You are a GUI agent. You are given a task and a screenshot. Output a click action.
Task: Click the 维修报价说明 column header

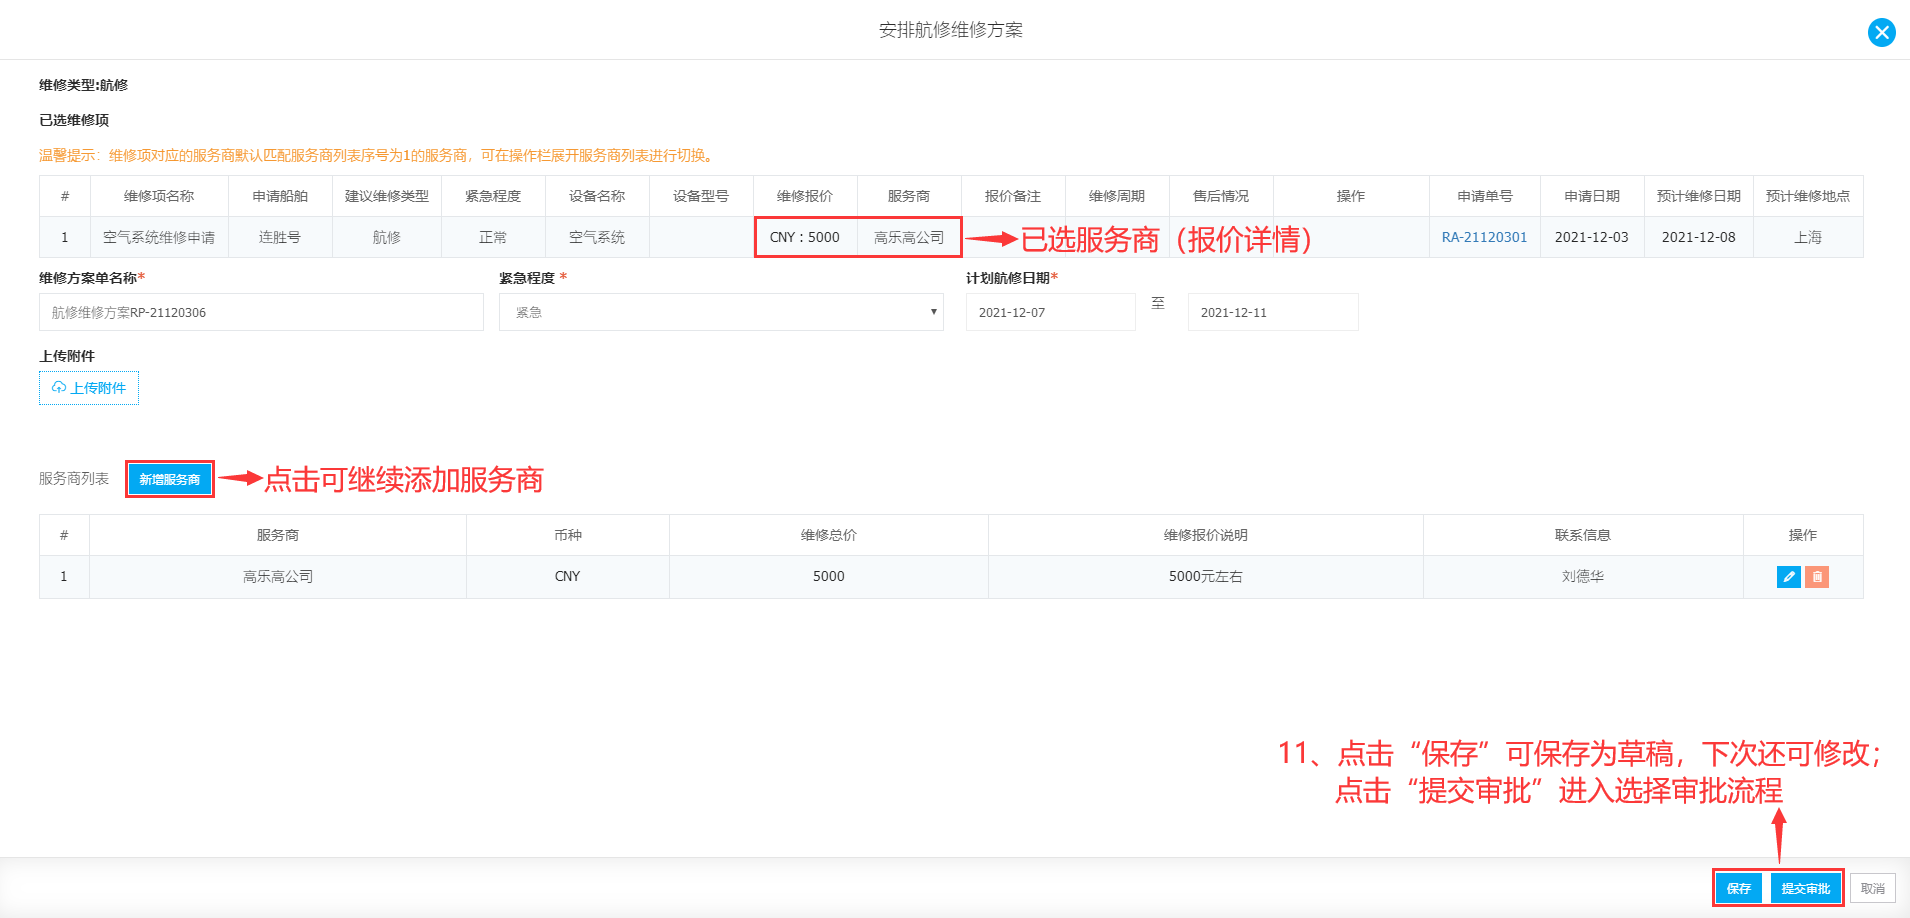point(1206,535)
